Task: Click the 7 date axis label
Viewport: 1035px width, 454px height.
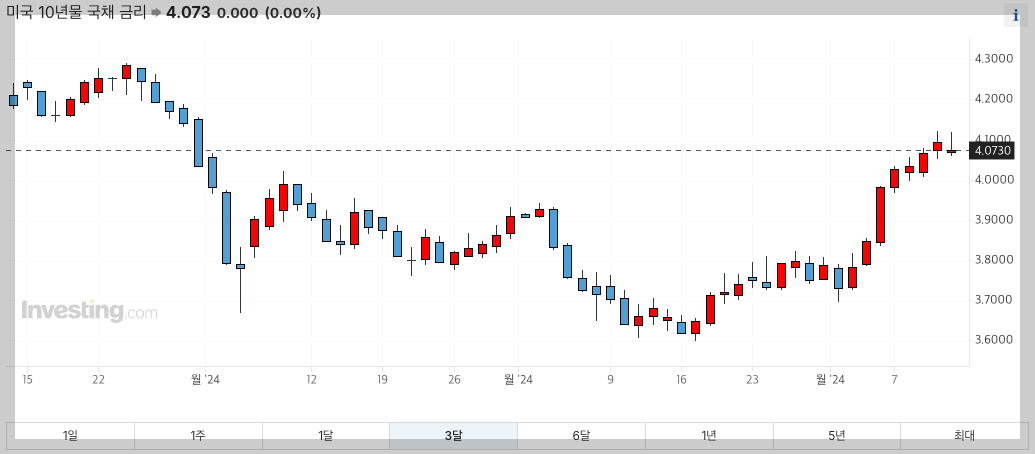Action: click(894, 379)
